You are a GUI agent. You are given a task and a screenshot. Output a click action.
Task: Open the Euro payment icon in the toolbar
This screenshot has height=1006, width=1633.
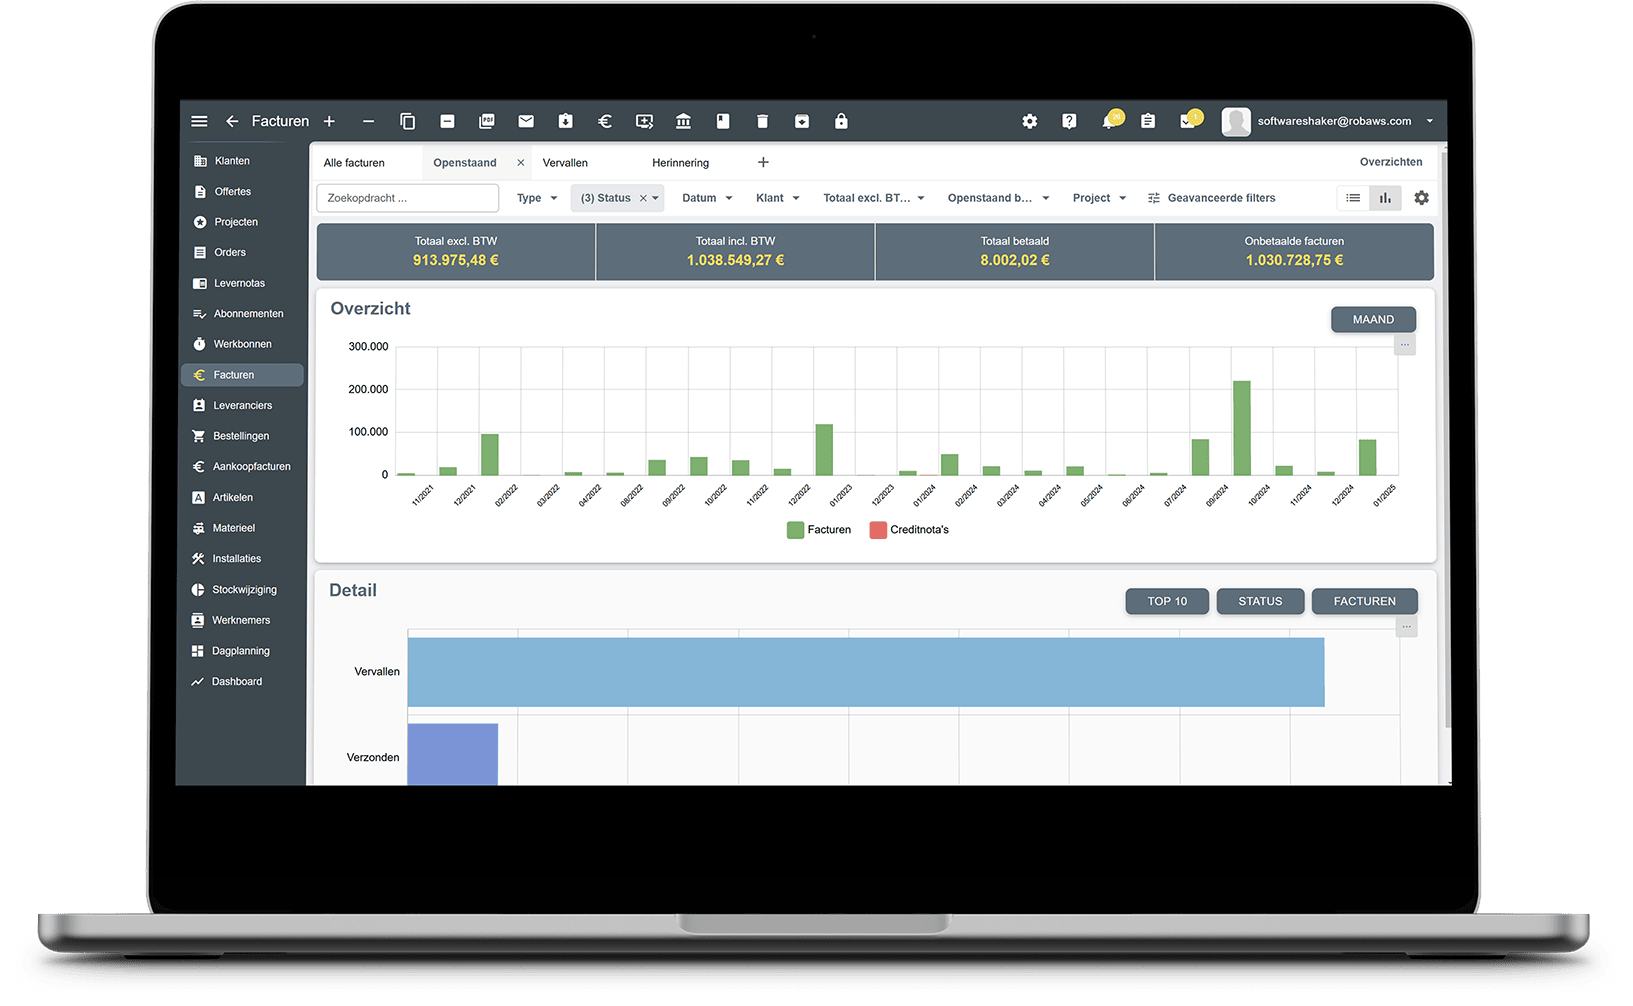[x=604, y=121]
